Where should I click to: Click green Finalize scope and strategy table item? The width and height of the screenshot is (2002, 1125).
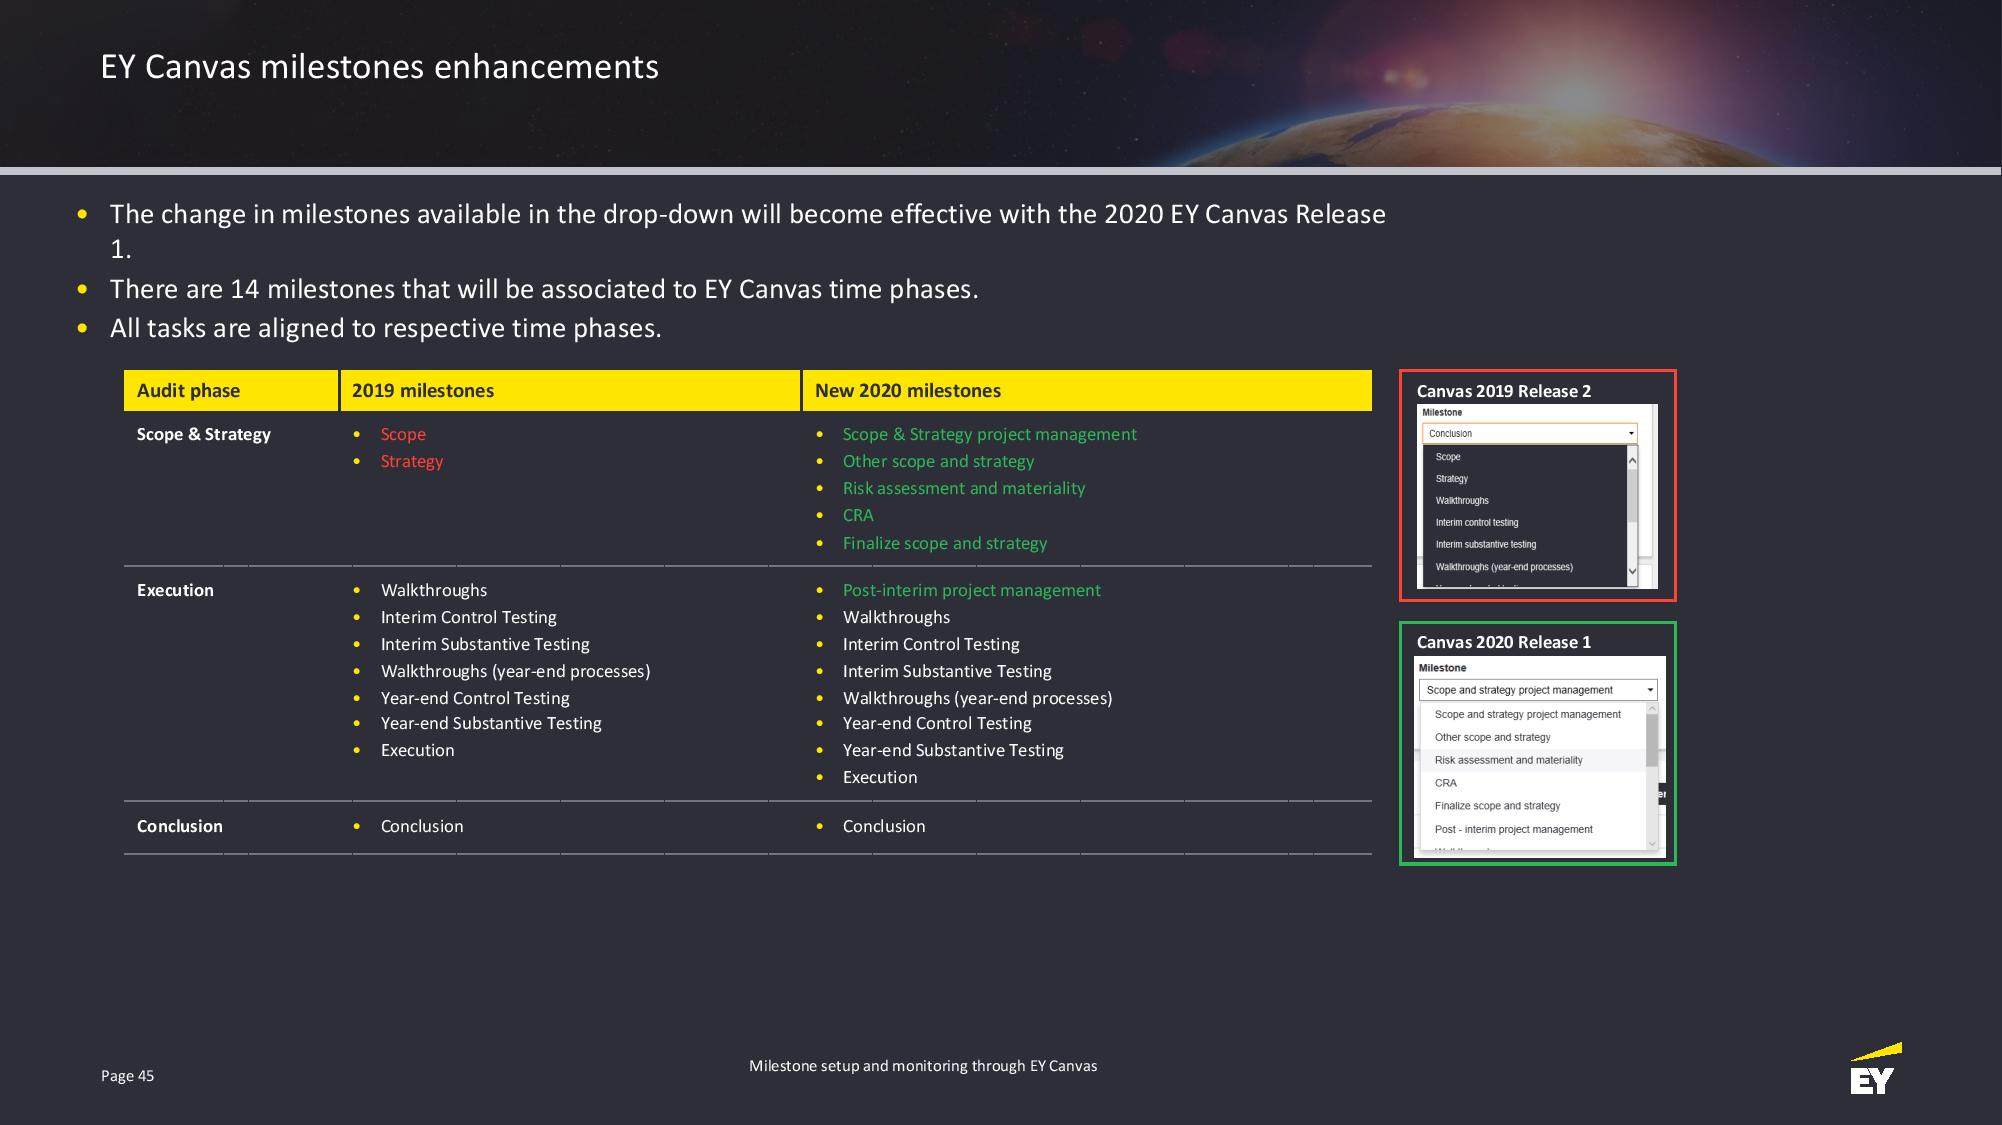coord(944,543)
